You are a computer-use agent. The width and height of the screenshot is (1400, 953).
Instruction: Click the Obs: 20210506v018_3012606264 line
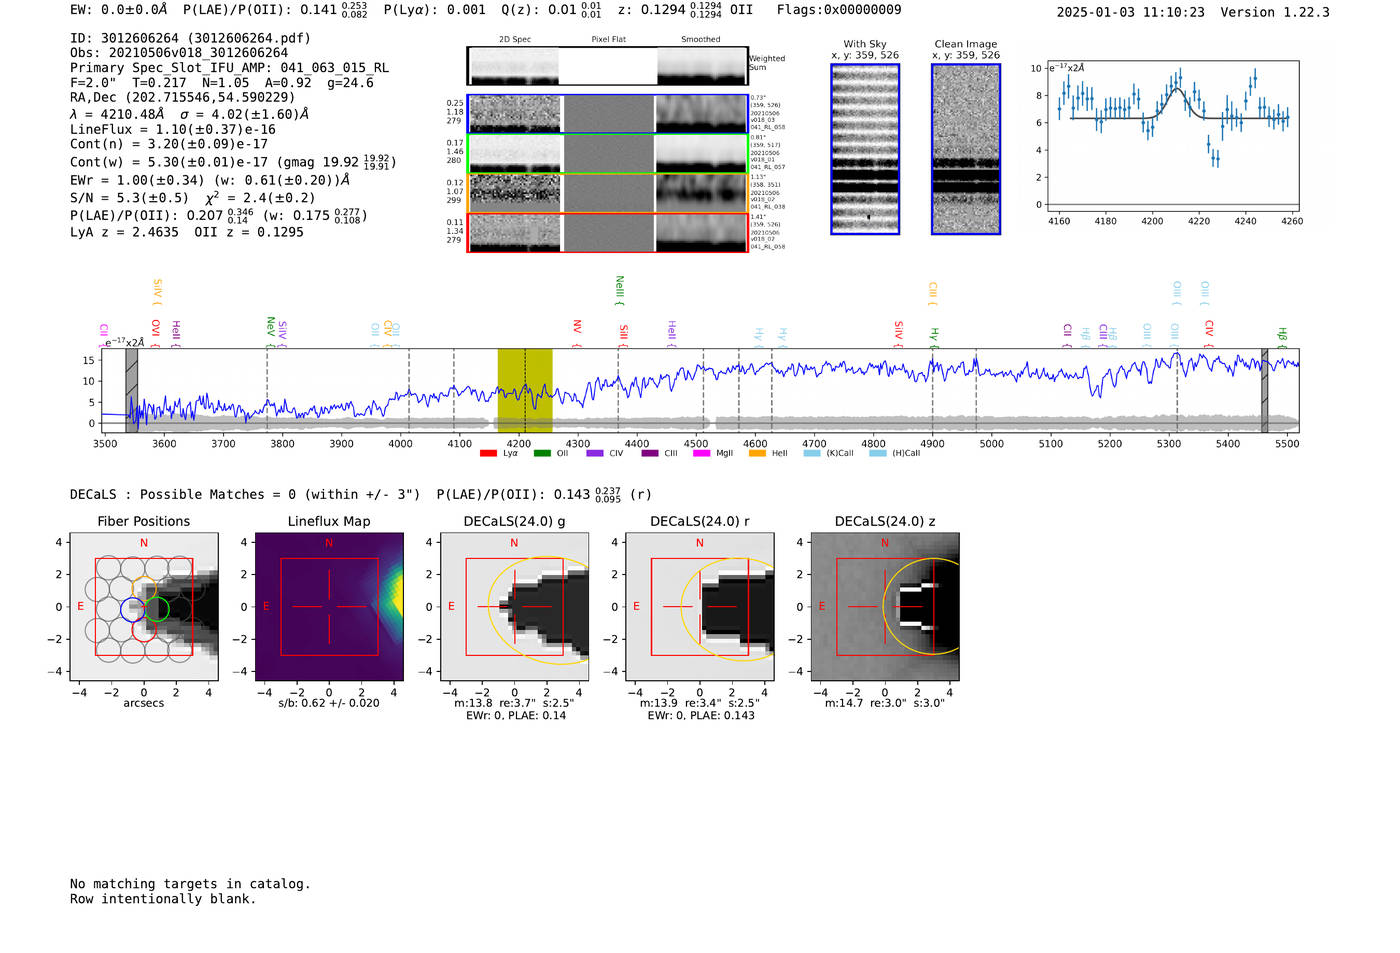tap(179, 53)
